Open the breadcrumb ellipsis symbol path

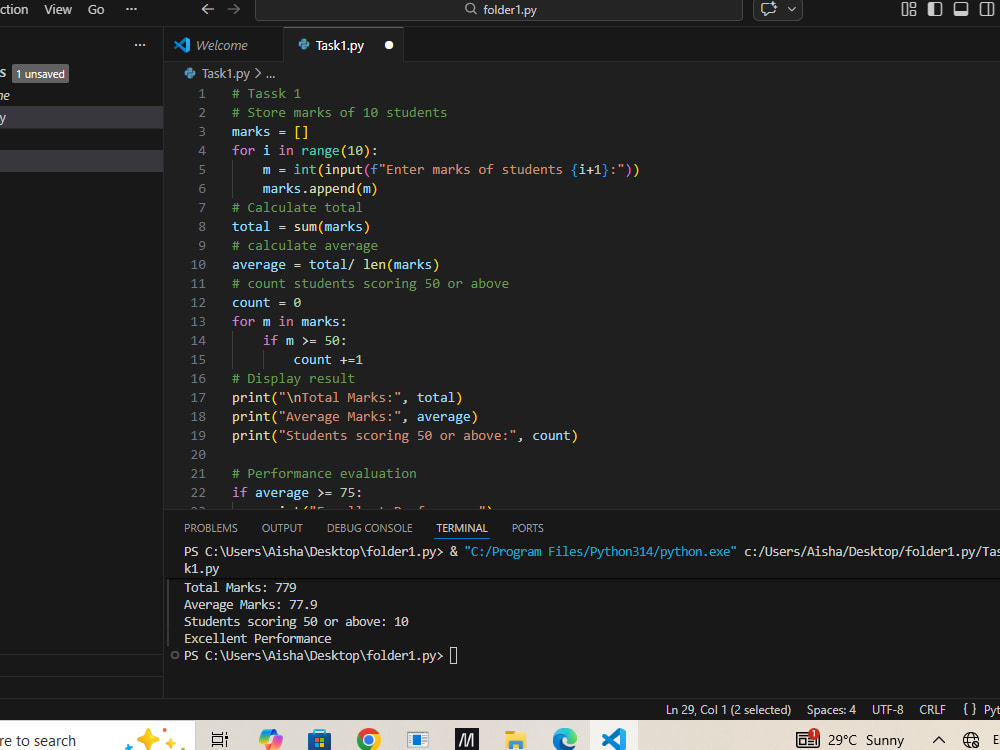click(271, 74)
